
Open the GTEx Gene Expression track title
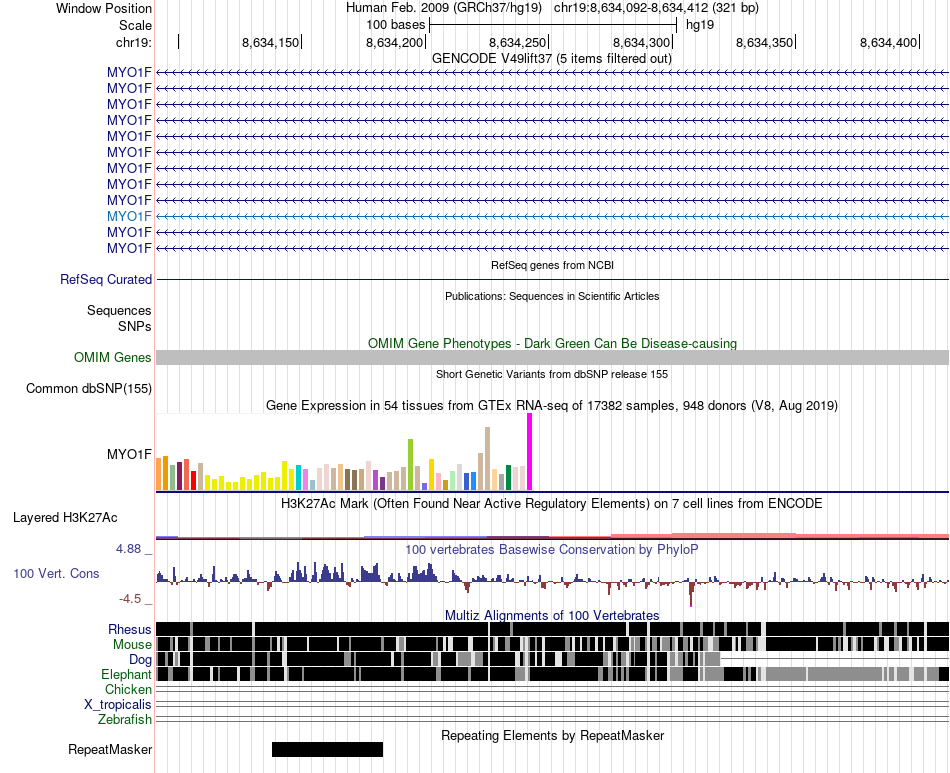point(552,405)
